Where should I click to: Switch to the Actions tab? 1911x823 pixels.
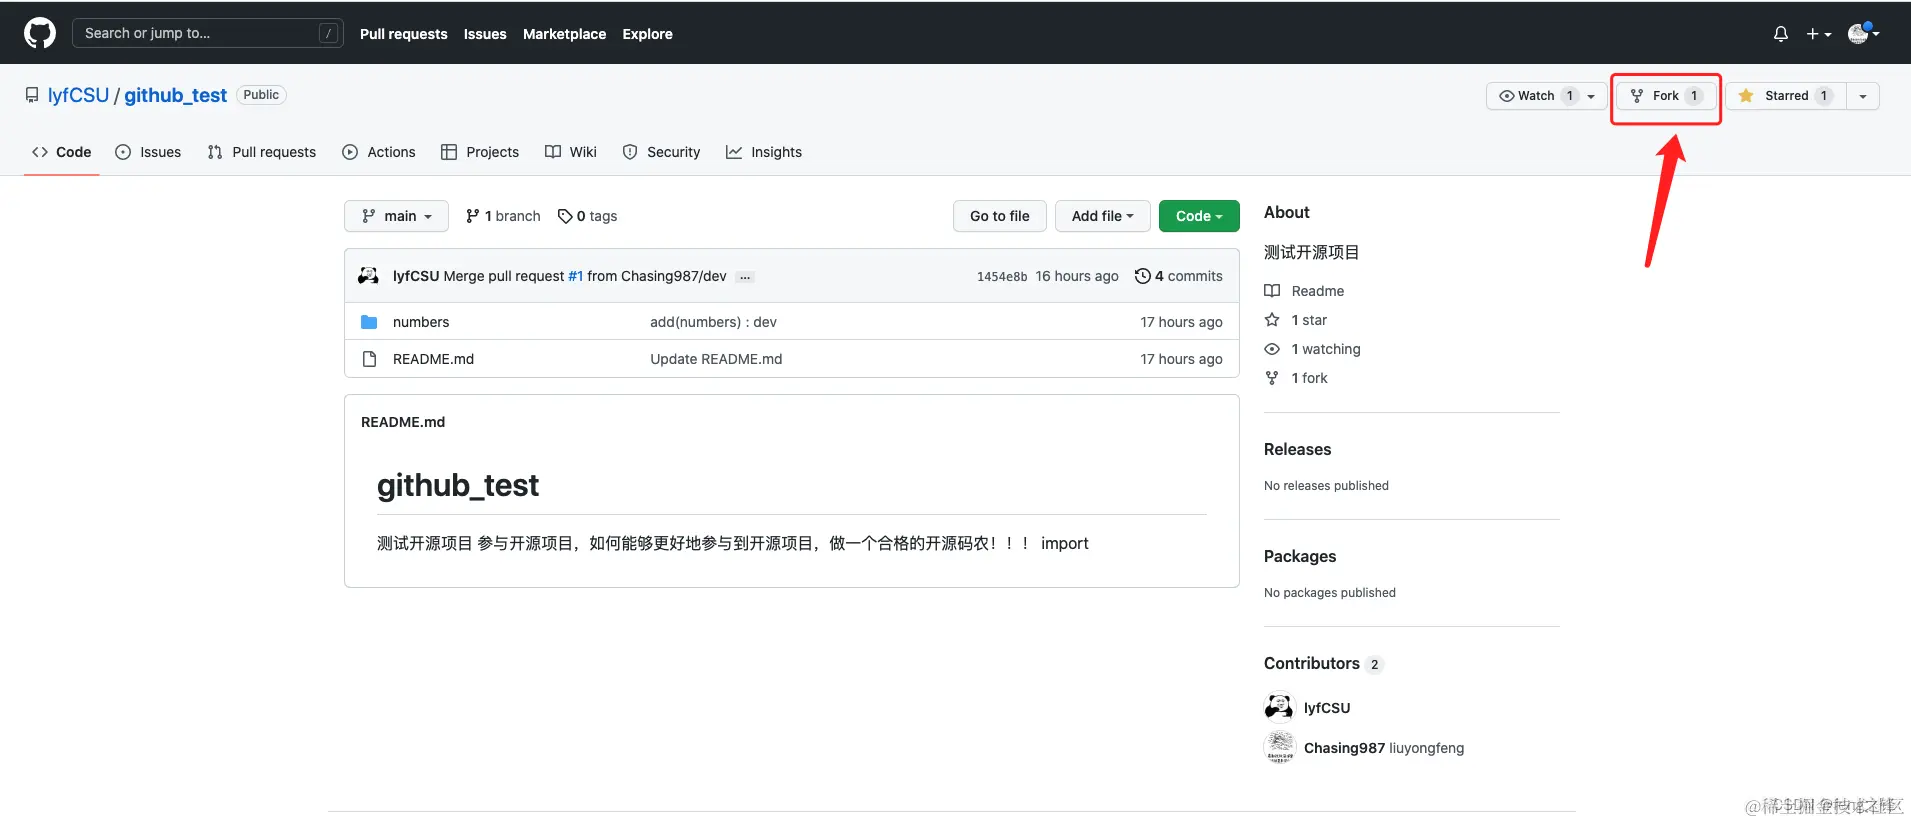pyautogui.click(x=379, y=152)
